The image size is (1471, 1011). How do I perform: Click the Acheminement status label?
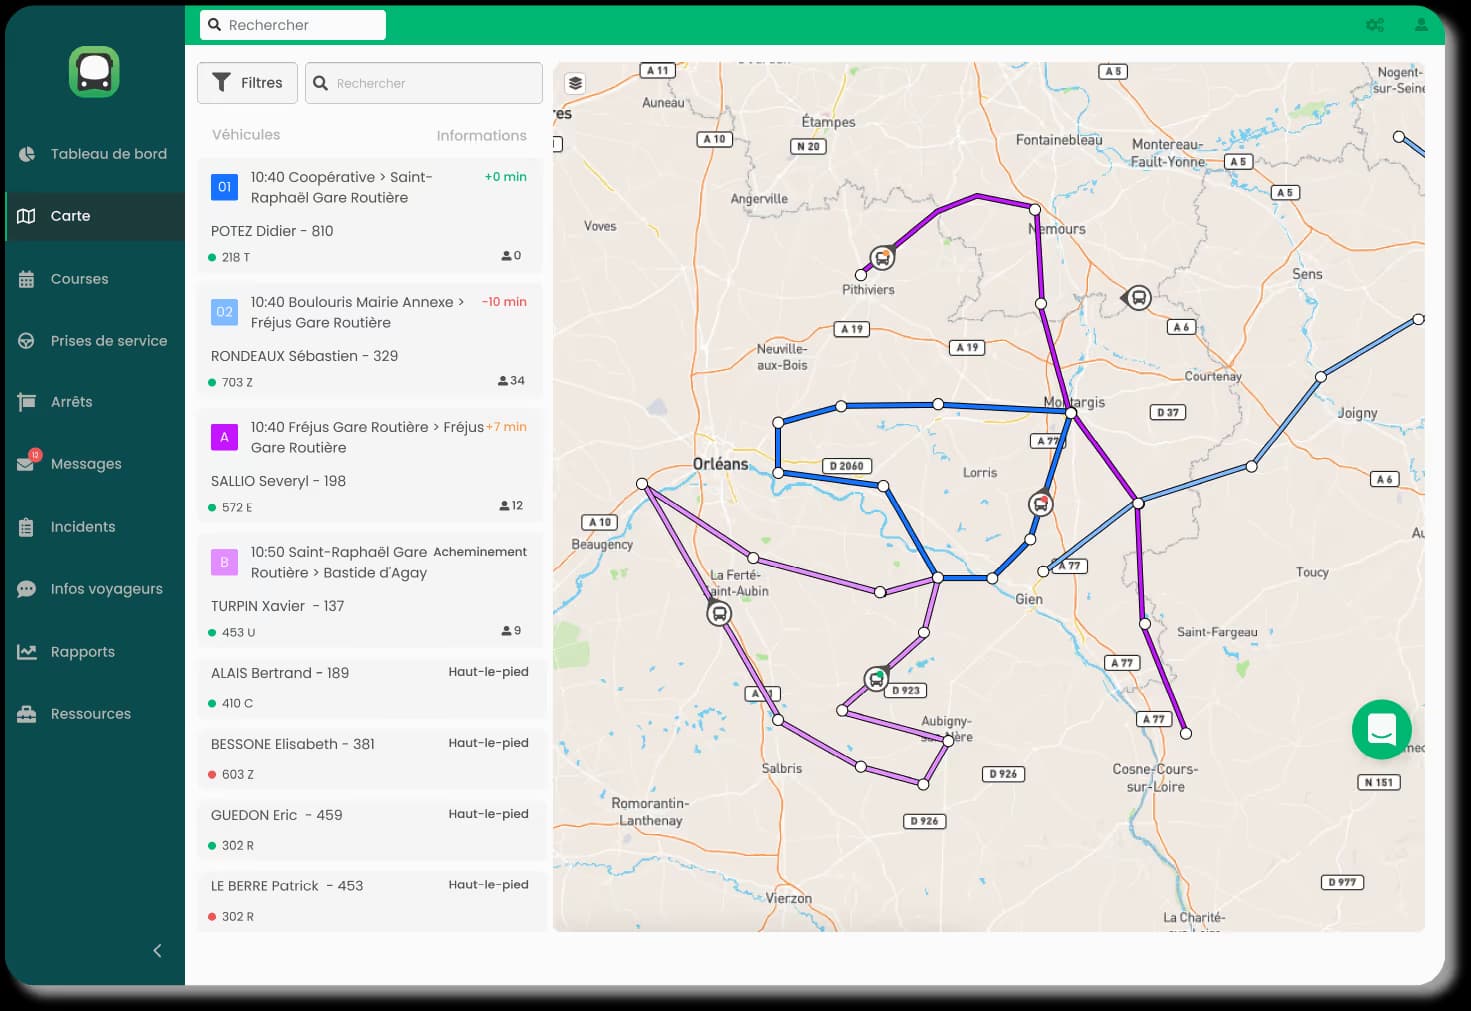coord(480,552)
